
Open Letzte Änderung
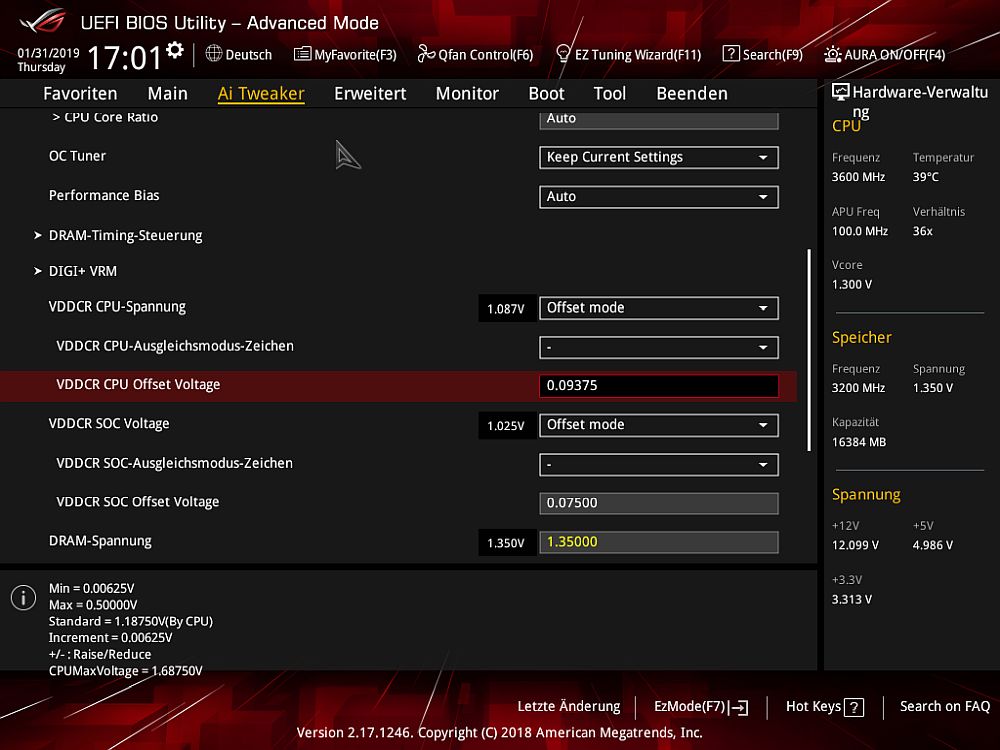568,707
